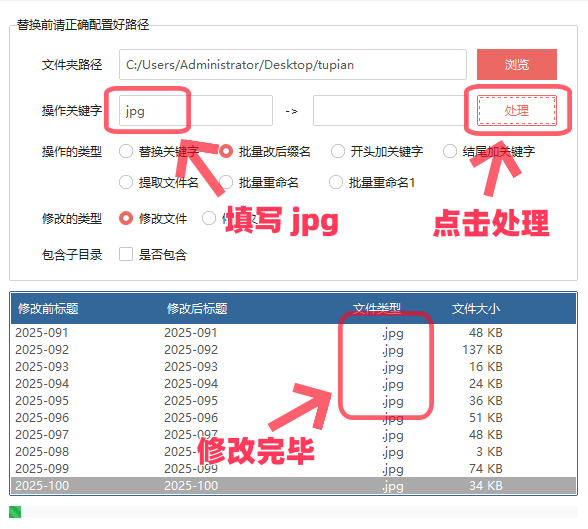Image resolution: width=588 pixels, height=529 pixels.
Task: Click the 浏览 browse button
Action: click(516, 64)
